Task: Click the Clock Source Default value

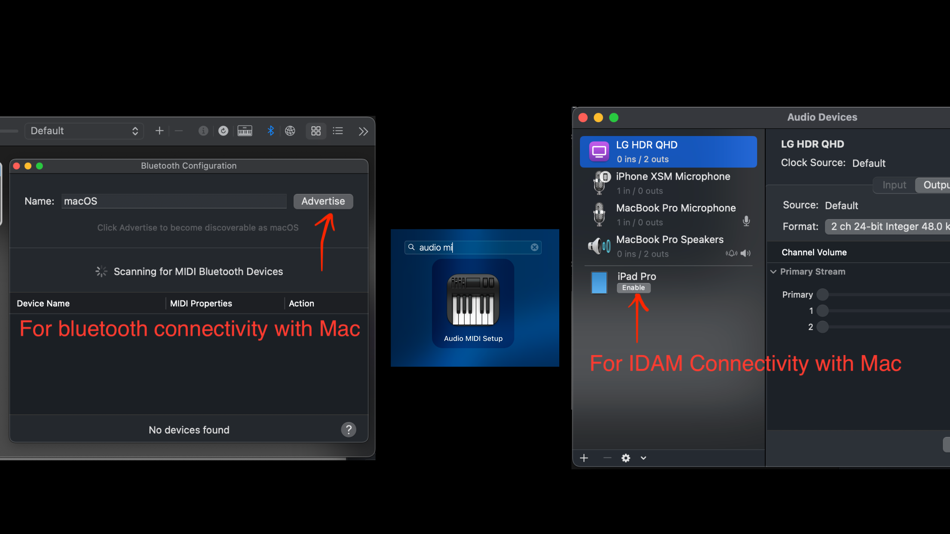Action: tap(869, 163)
